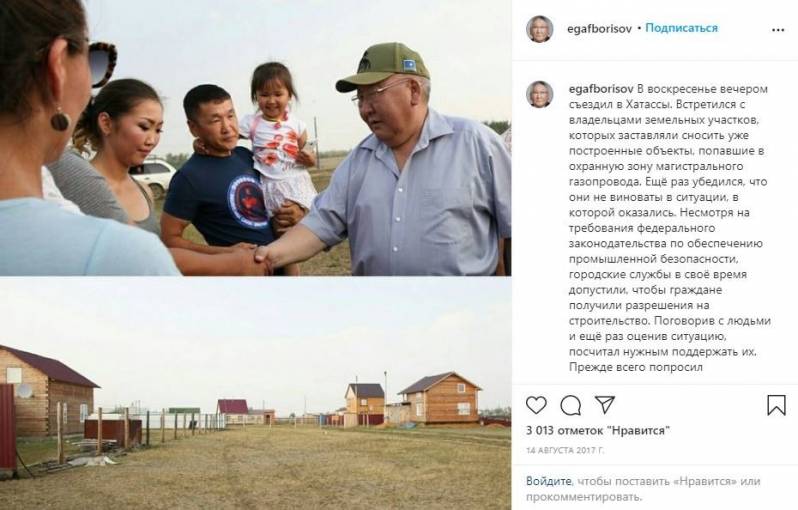
Task: Like the post with the heart icon
Action: pyautogui.click(x=536, y=405)
